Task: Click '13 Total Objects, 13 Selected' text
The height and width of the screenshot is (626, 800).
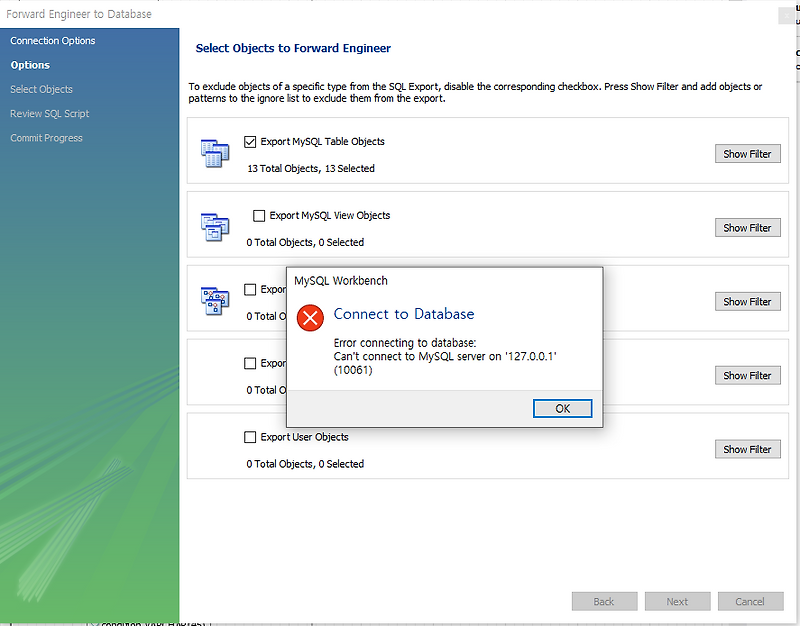Action: pos(311,168)
